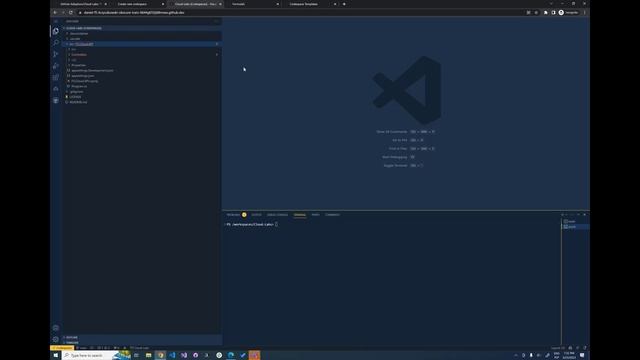Open the Extensions view
This screenshot has height=360, width=640.
[x=56, y=77]
